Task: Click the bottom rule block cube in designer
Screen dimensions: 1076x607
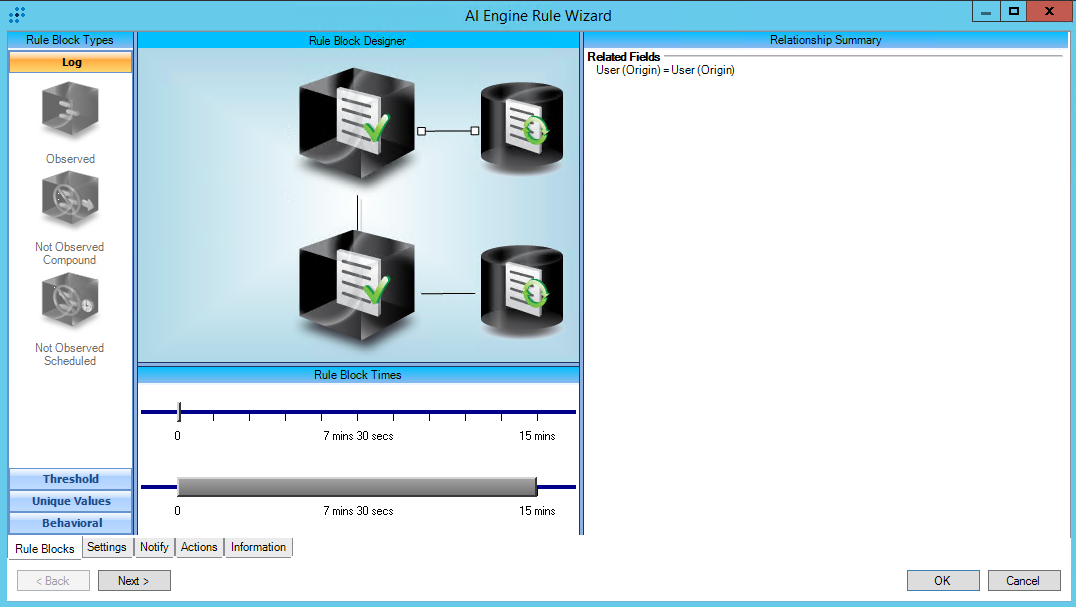Action: [357, 287]
